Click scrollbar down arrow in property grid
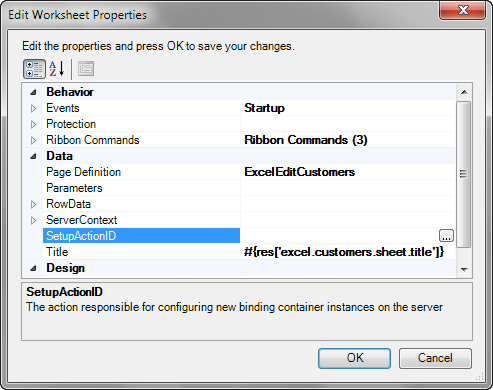 (464, 269)
